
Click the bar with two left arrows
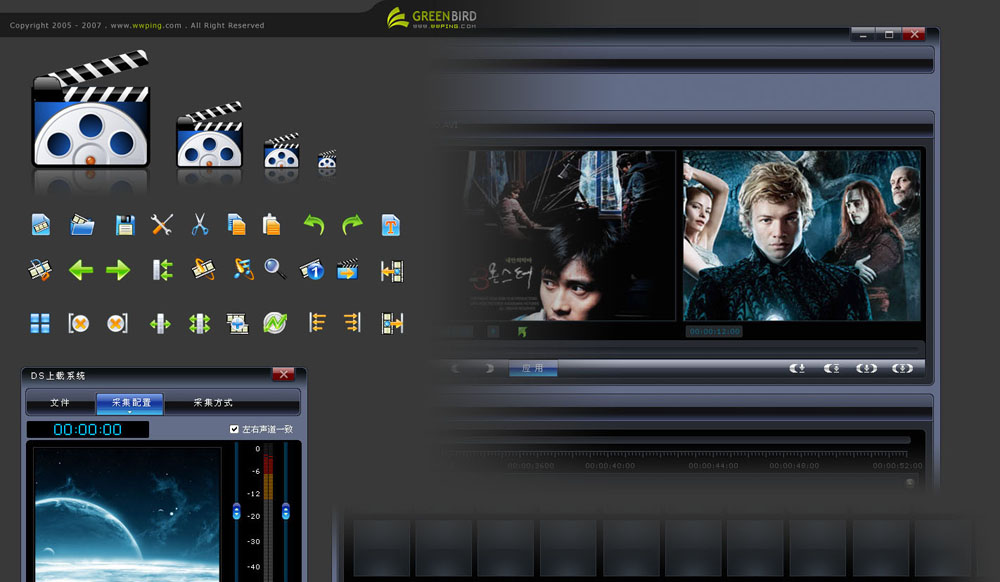click(163, 270)
